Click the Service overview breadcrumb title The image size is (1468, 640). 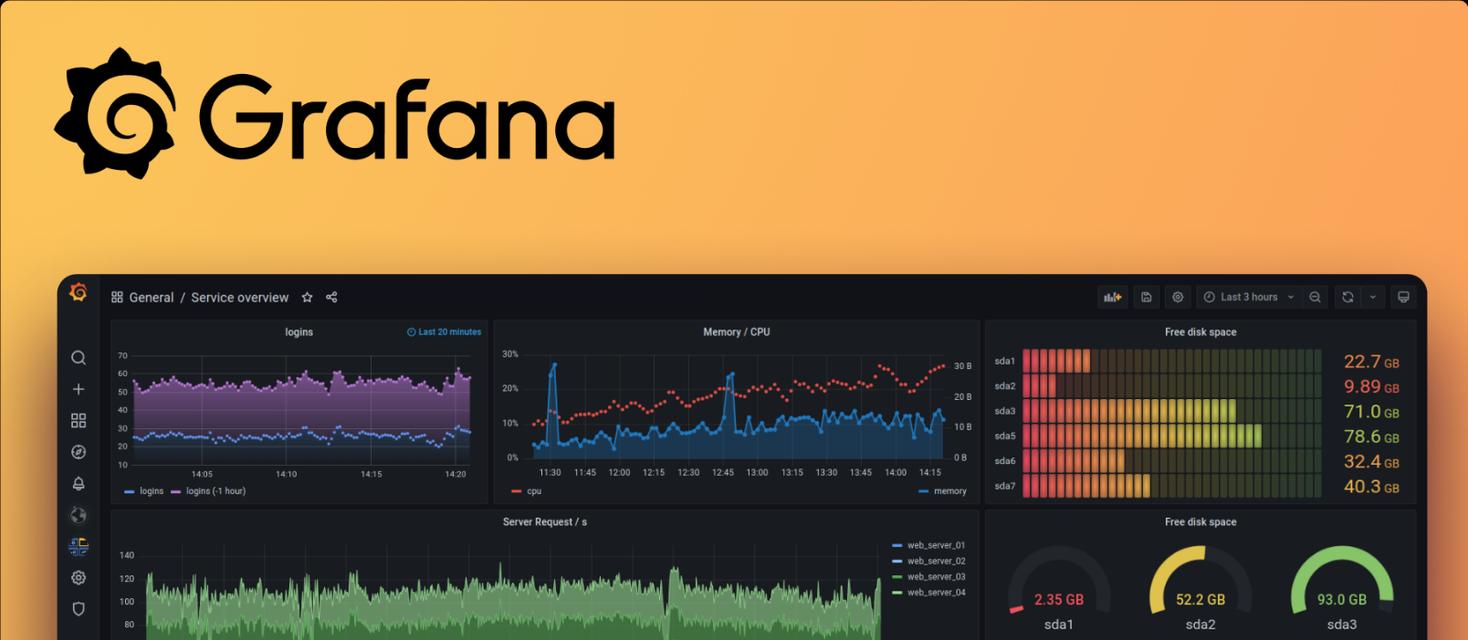coord(240,297)
